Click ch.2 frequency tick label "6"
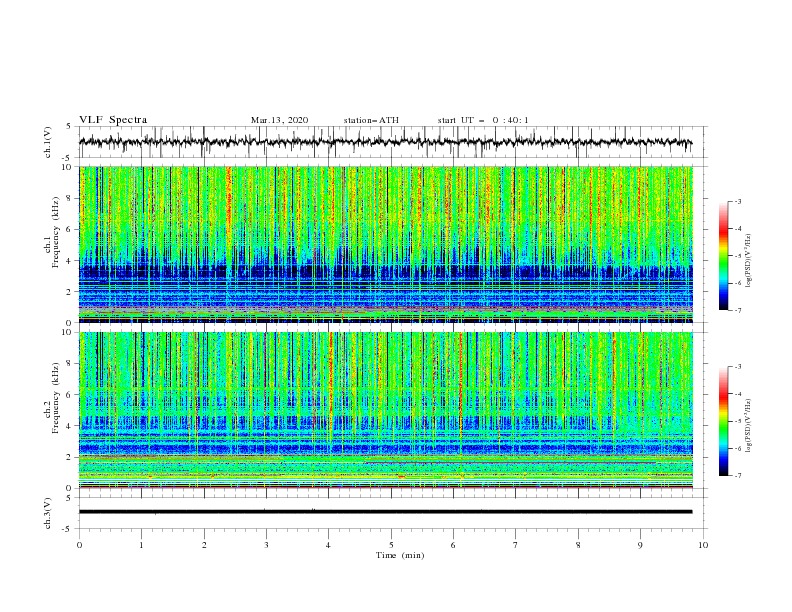Viewport: 792px width, 612px height. (x=71, y=395)
